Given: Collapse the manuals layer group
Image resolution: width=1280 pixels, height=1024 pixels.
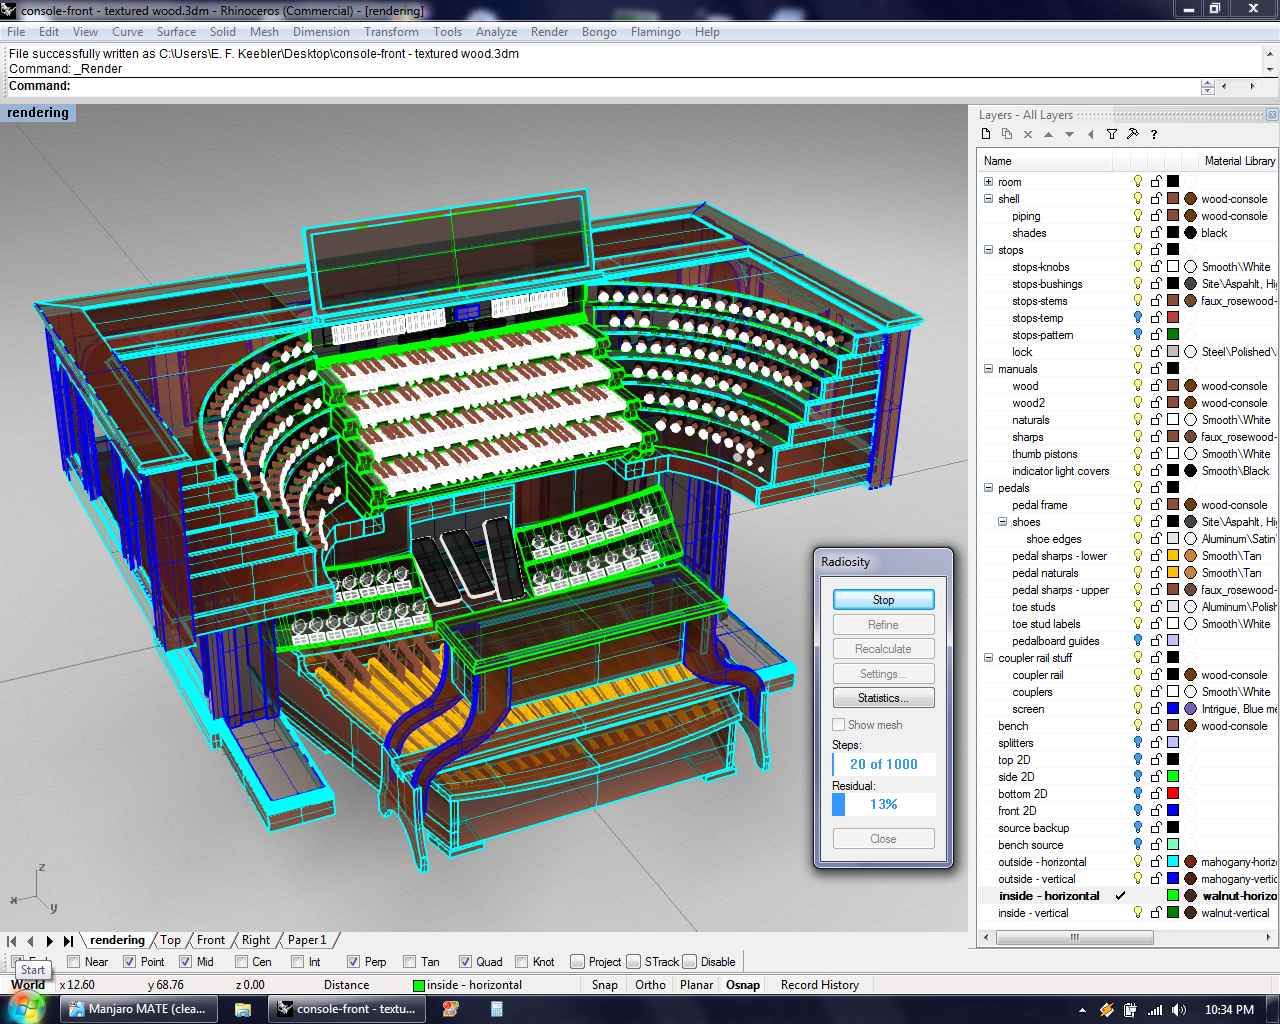Looking at the screenshot, I should tap(988, 369).
